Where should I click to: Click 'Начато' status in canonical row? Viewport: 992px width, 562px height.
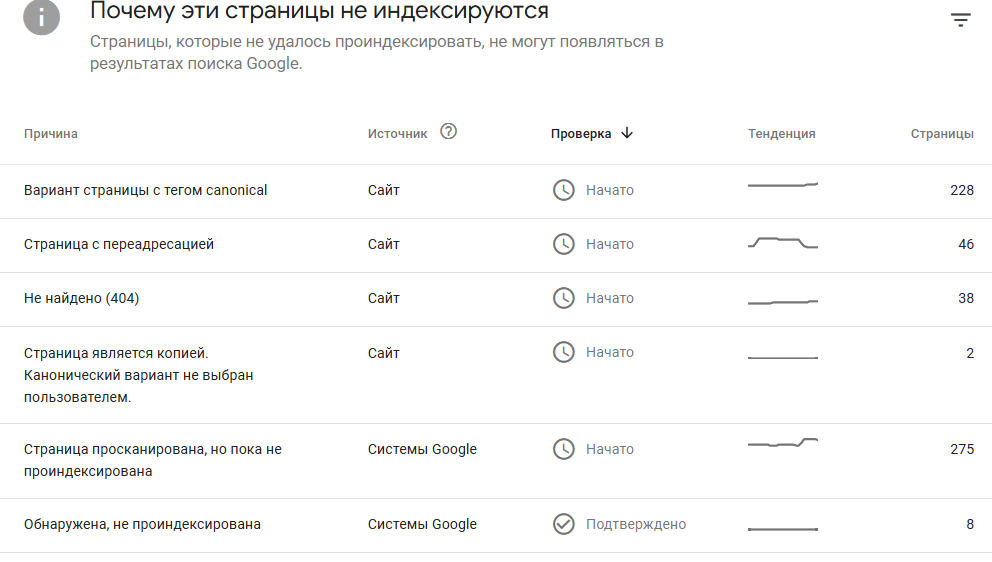(x=610, y=190)
